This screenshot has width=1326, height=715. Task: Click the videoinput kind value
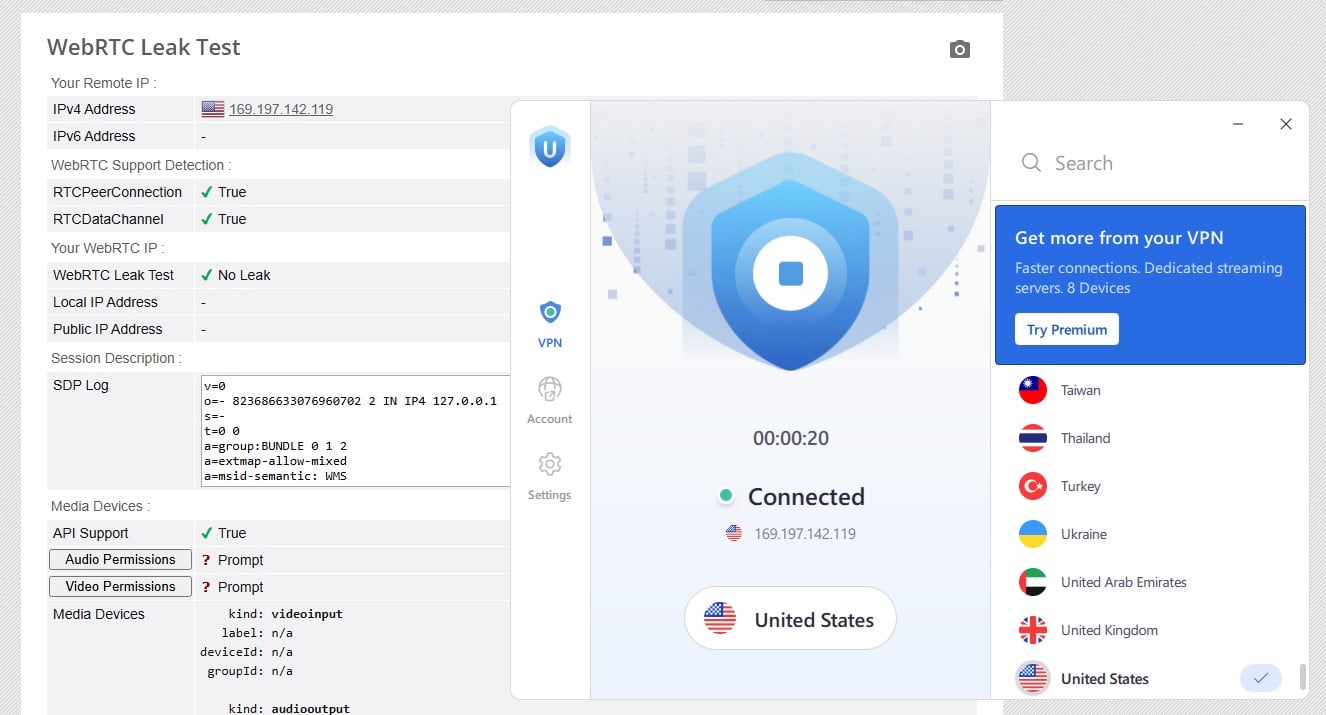[307, 614]
